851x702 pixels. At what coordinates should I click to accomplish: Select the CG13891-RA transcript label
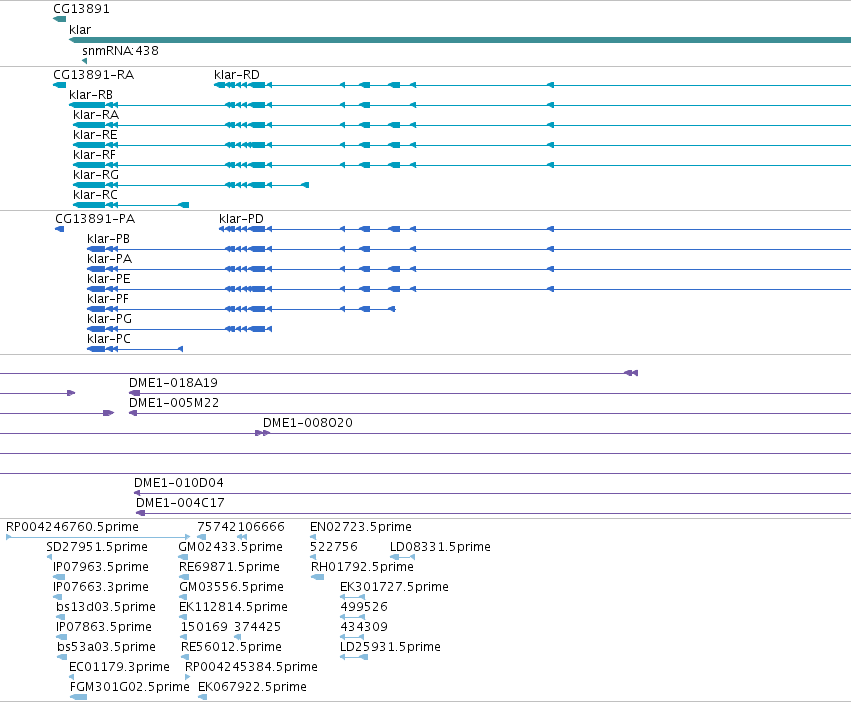pos(93,74)
